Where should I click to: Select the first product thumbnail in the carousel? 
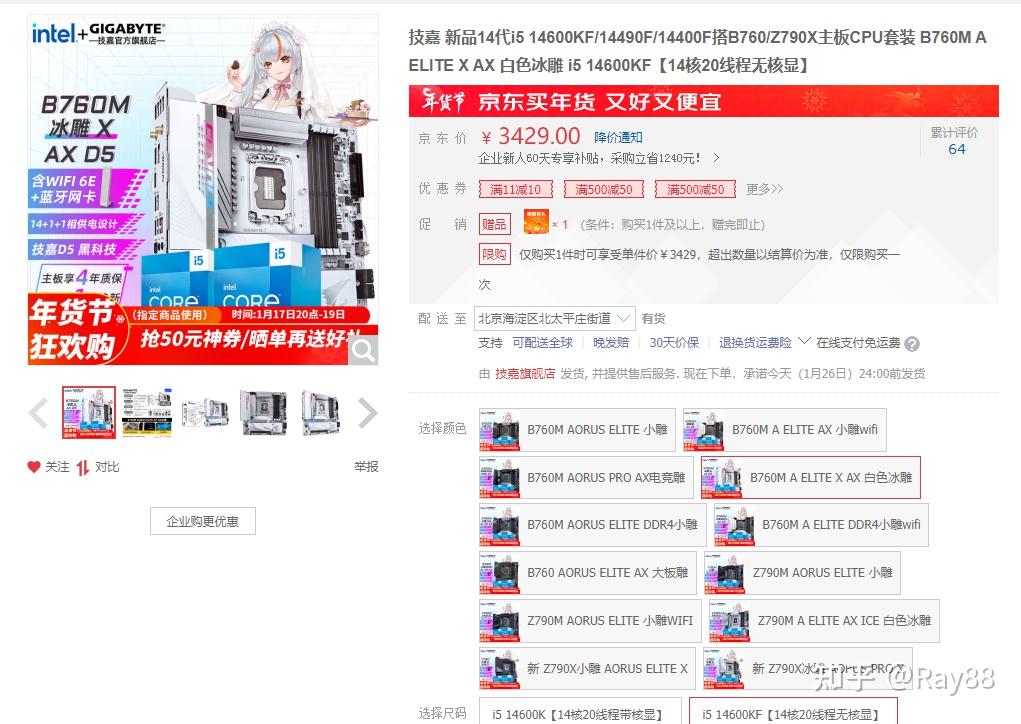tap(88, 412)
